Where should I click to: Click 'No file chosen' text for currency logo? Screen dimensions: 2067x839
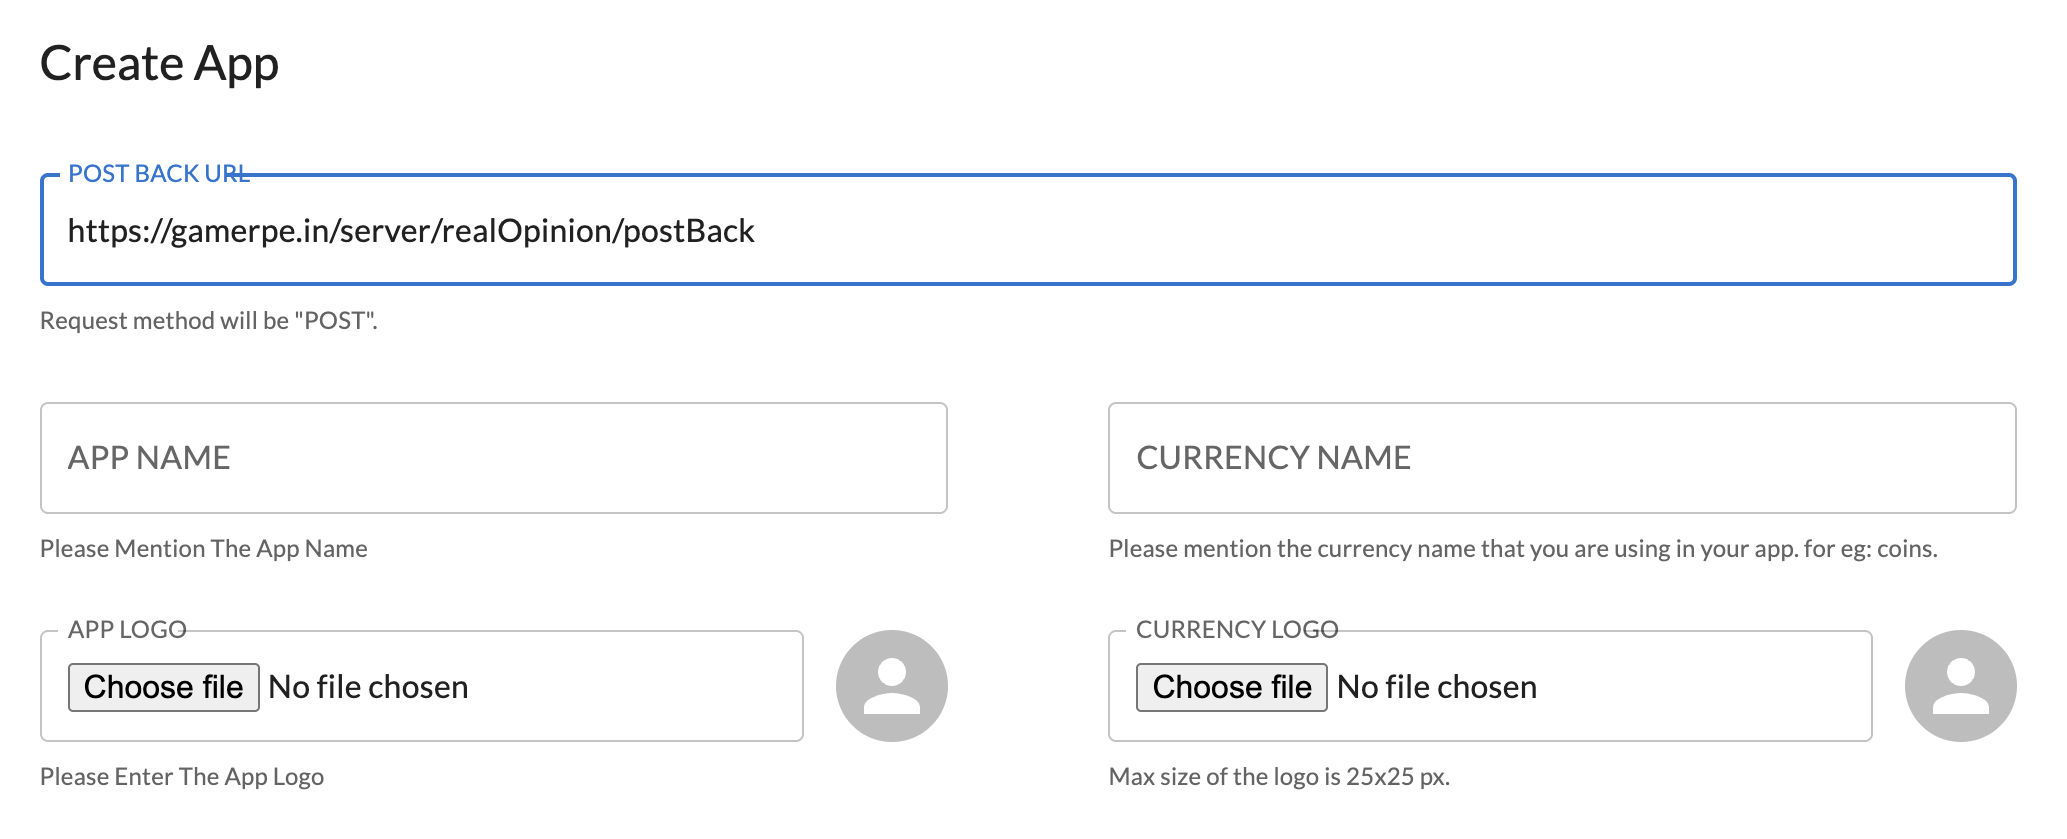1436,688
